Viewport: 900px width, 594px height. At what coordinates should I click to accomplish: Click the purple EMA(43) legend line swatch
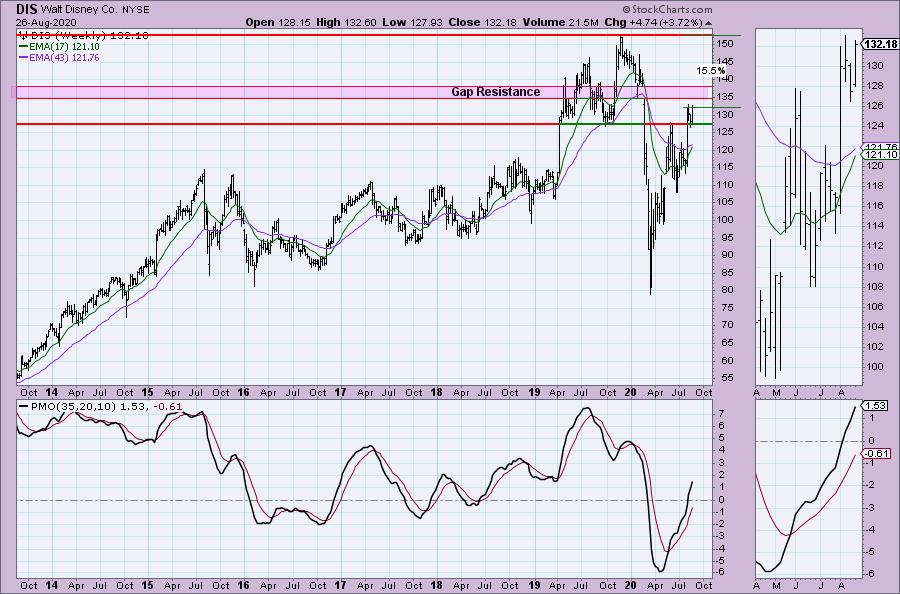click(x=23, y=57)
